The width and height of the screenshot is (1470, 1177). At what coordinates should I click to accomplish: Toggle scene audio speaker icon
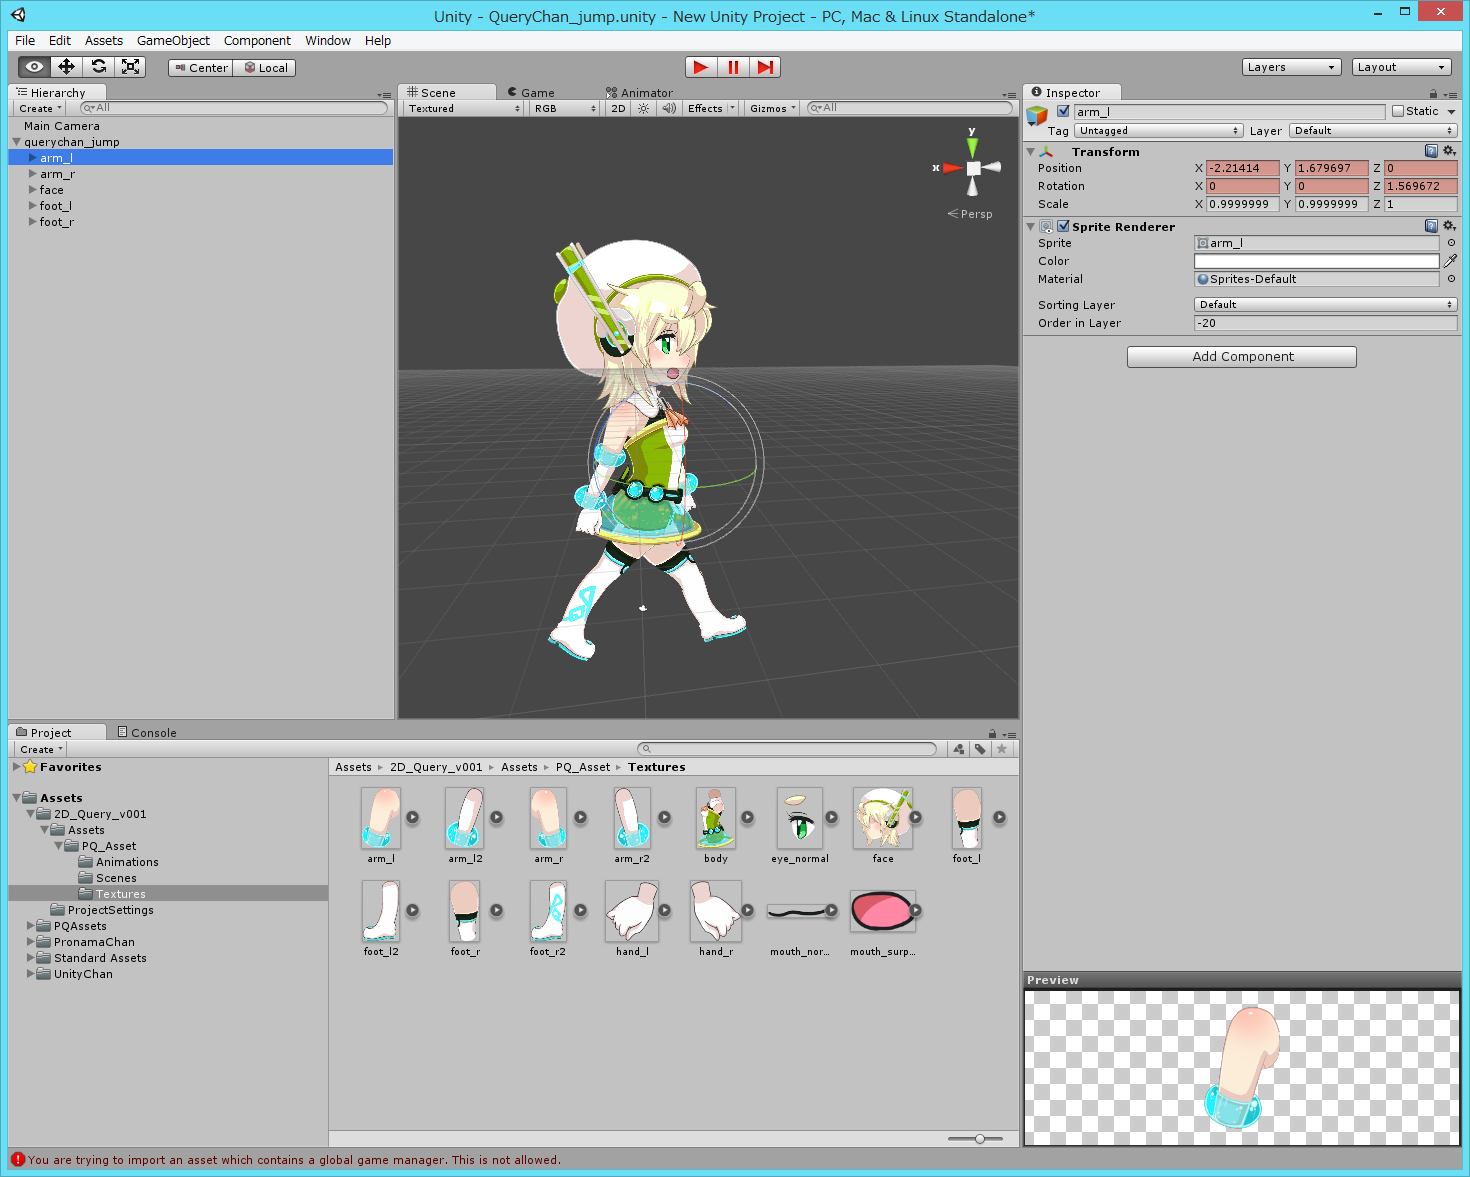[x=669, y=108]
